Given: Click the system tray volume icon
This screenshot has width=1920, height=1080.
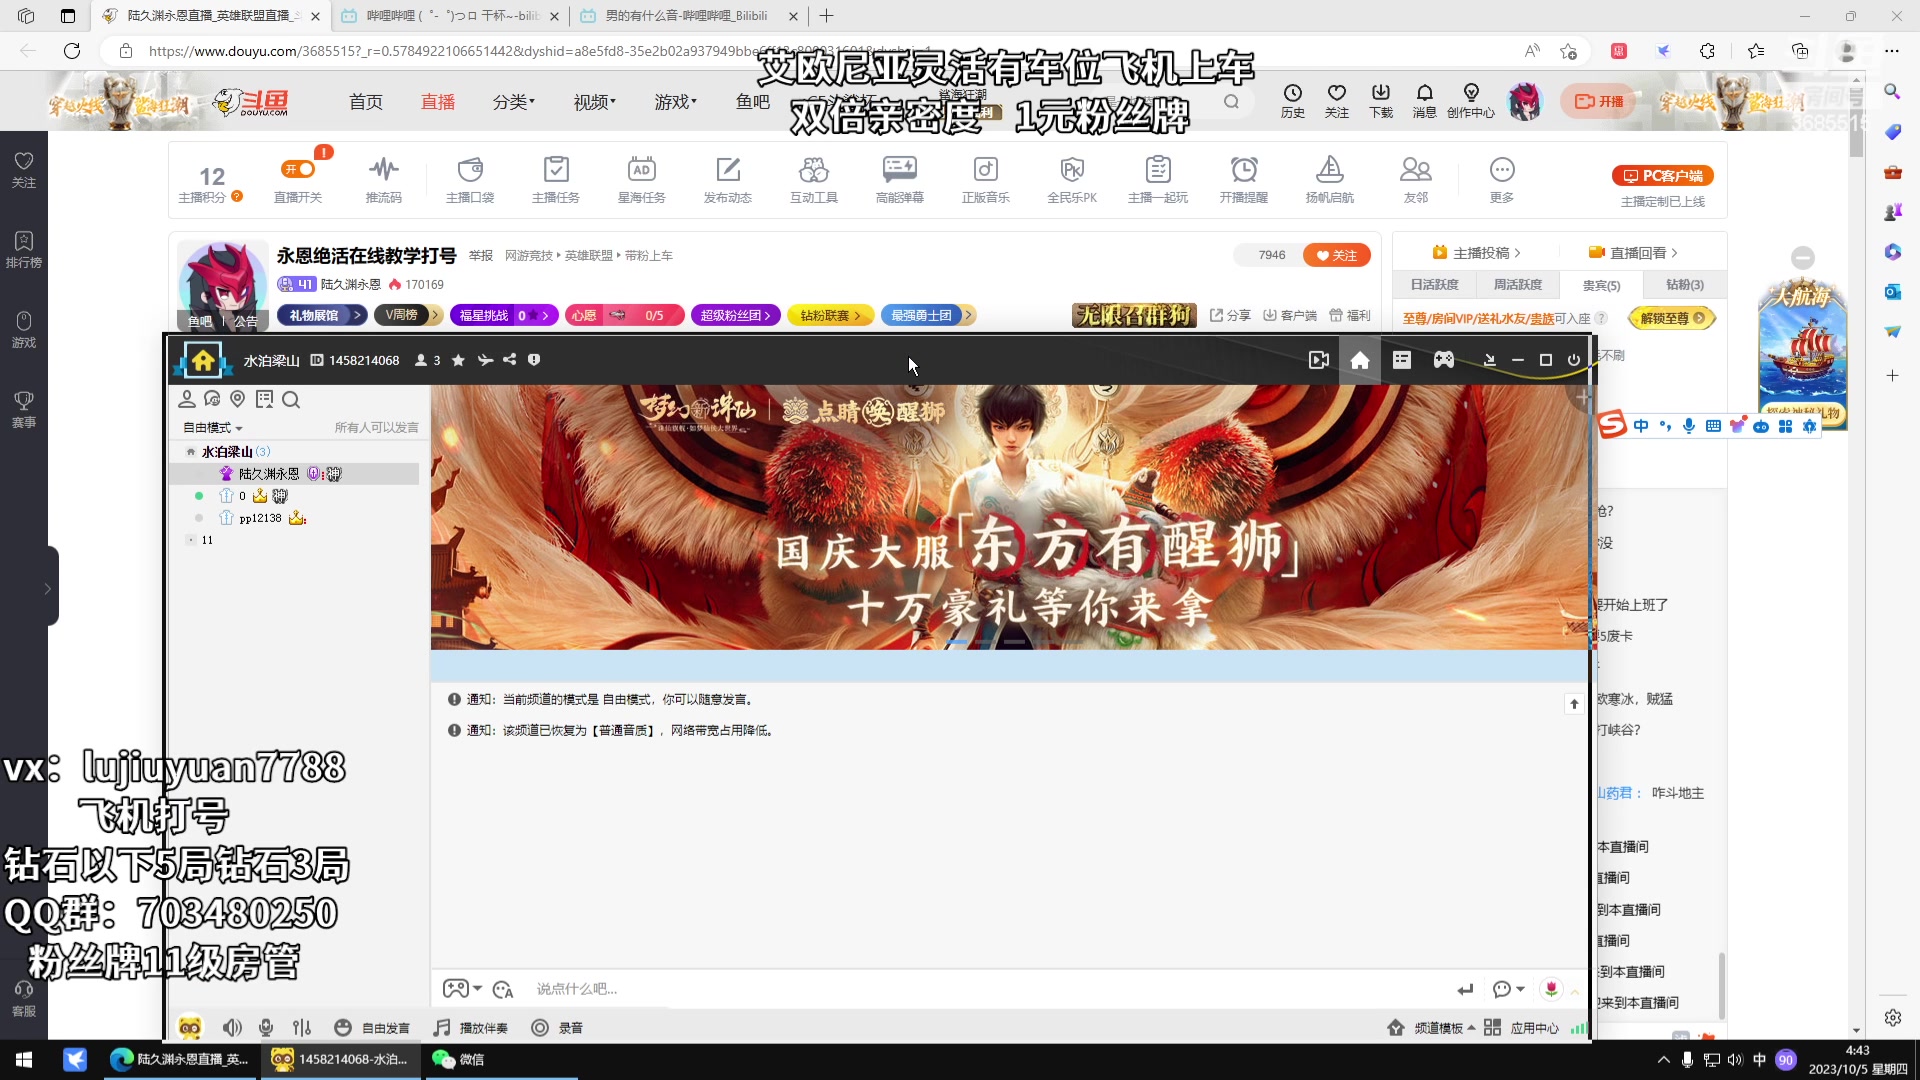Looking at the screenshot, I should pos(1735,1060).
